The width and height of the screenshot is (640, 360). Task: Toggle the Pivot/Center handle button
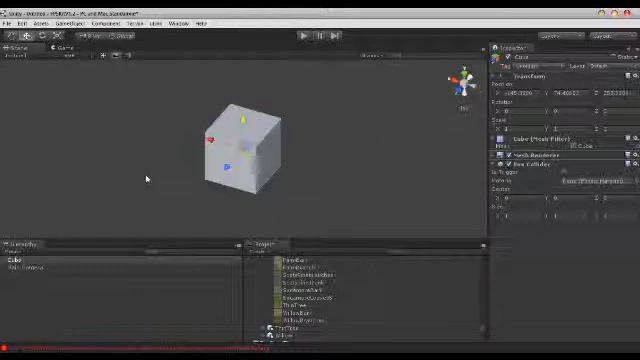91,36
